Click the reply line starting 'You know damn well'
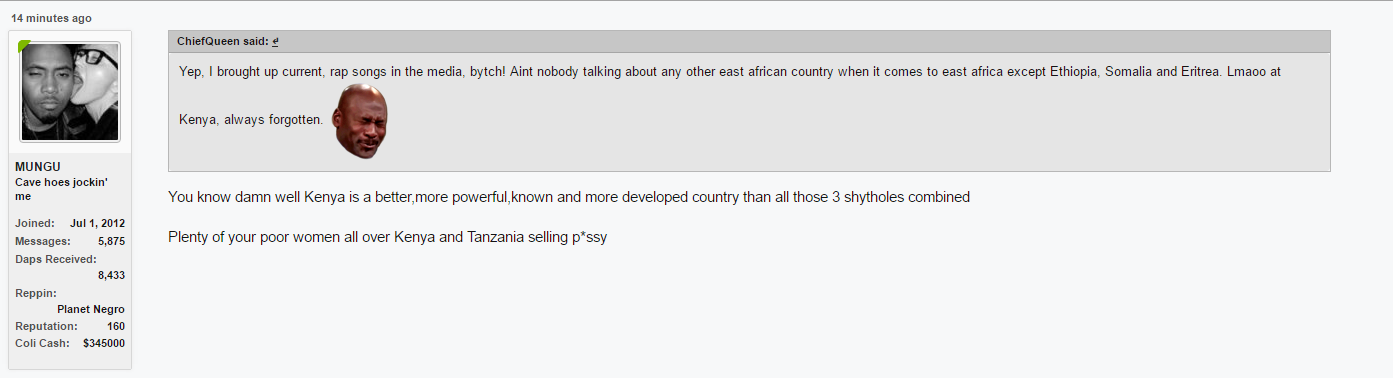Viewport: 1393px width, 378px height. coord(569,197)
